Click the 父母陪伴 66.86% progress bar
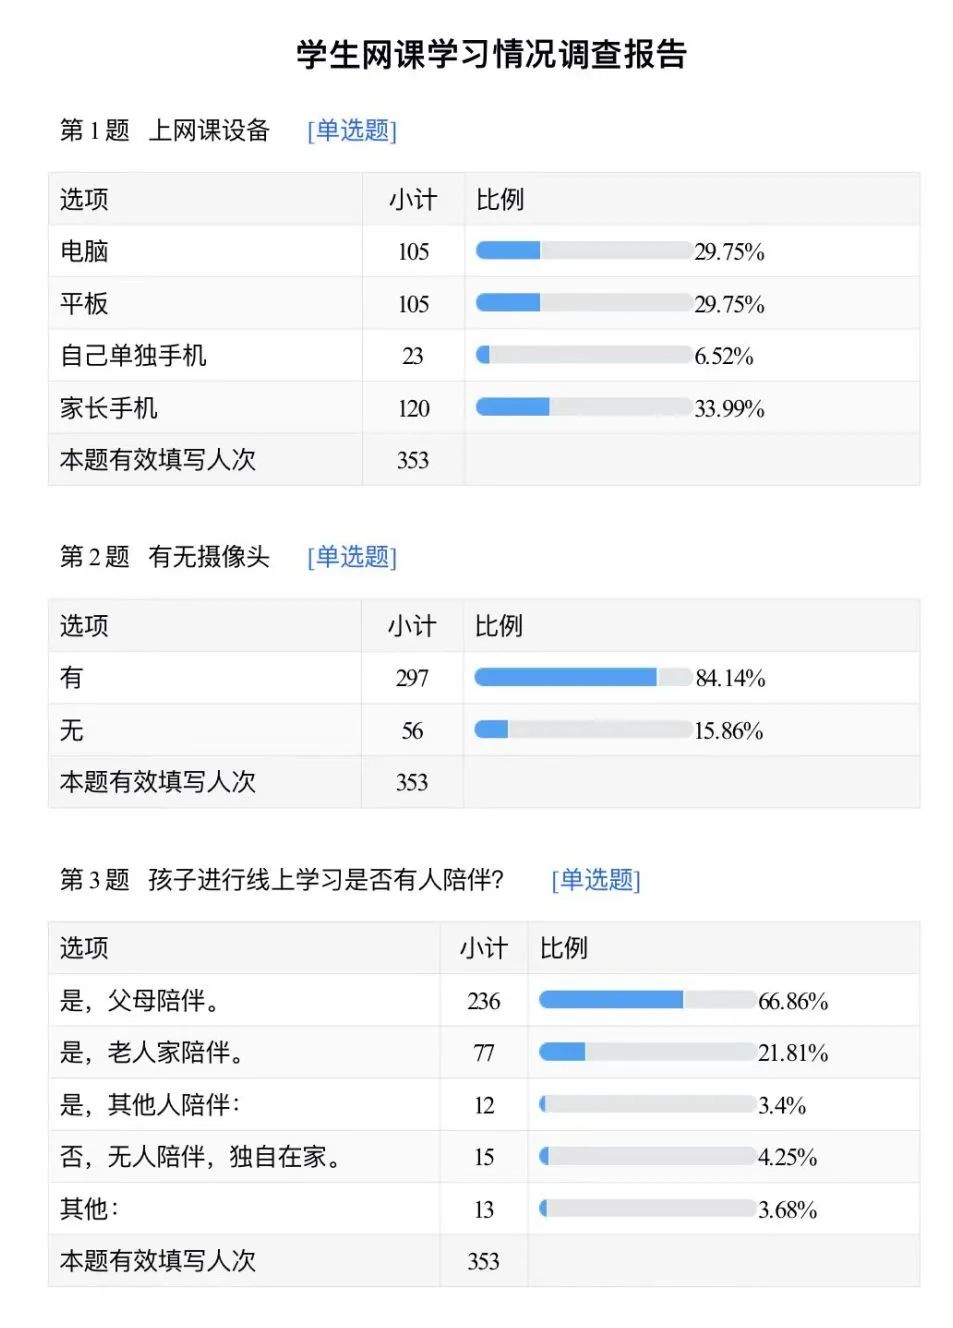Viewport: 953px width, 1328px height. tap(648, 999)
